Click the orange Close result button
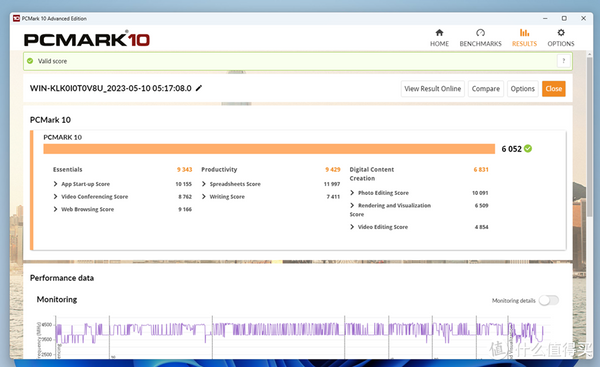This screenshot has height=367, width=600. coord(554,89)
